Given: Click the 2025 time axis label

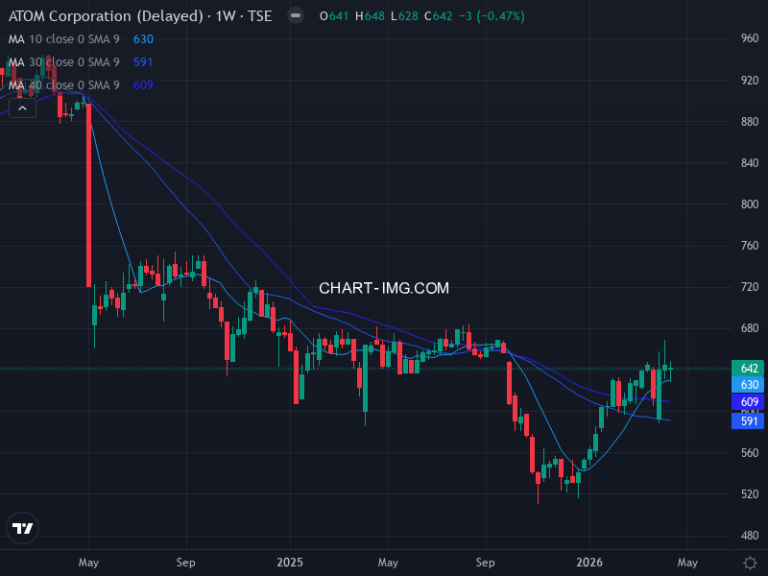Looking at the screenshot, I should (x=290, y=562).
